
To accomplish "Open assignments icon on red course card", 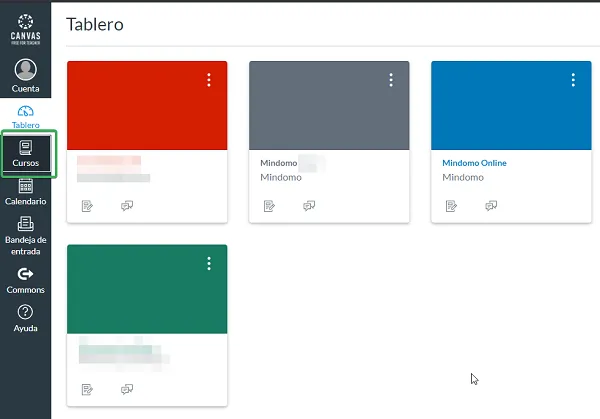I will pos(87,206).
